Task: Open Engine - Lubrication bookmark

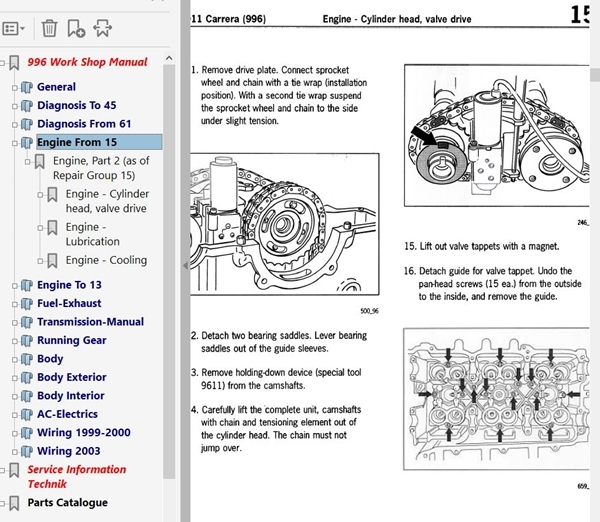Action: [93, 234]
